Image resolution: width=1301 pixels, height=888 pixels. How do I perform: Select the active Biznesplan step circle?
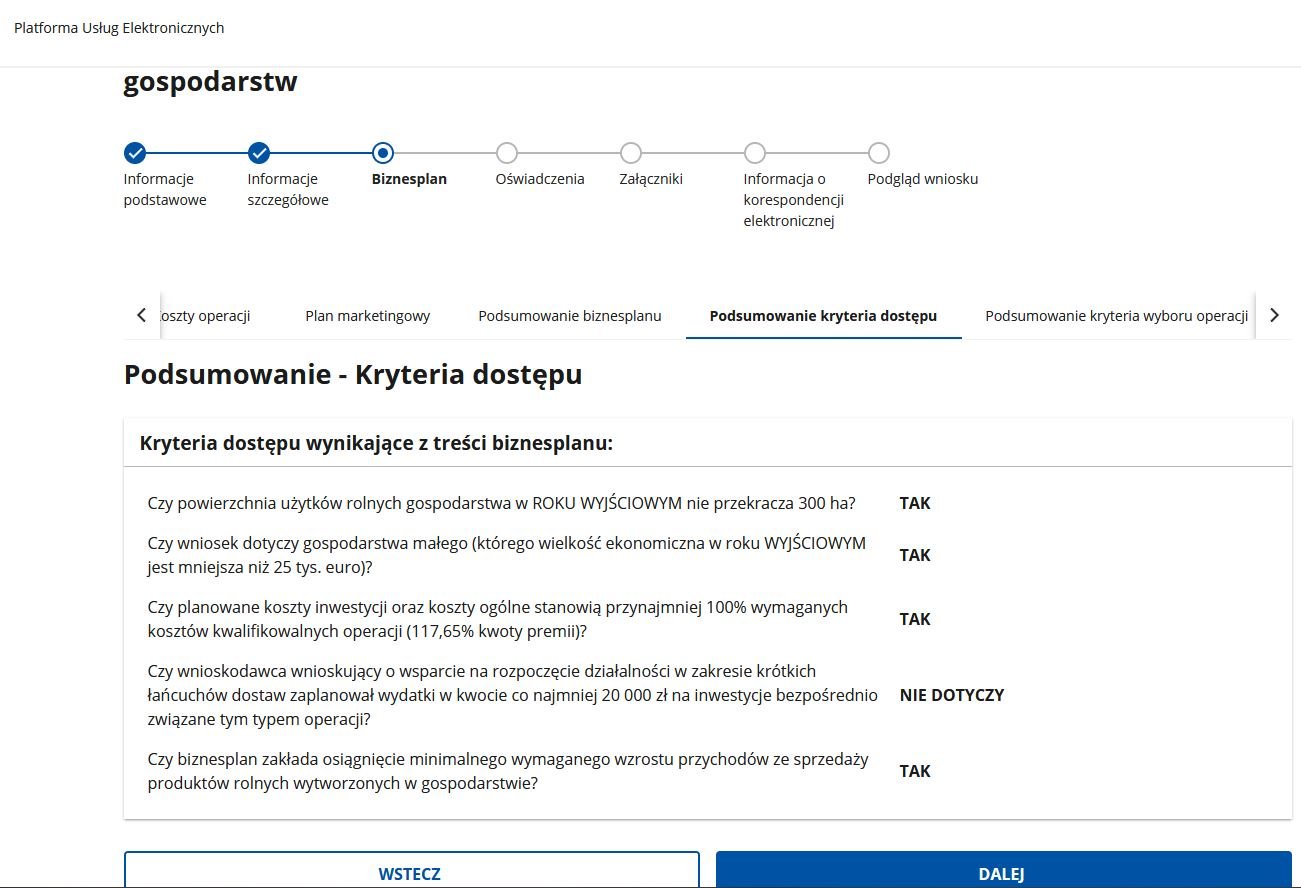pyautogui.click(x=383, y=153)
